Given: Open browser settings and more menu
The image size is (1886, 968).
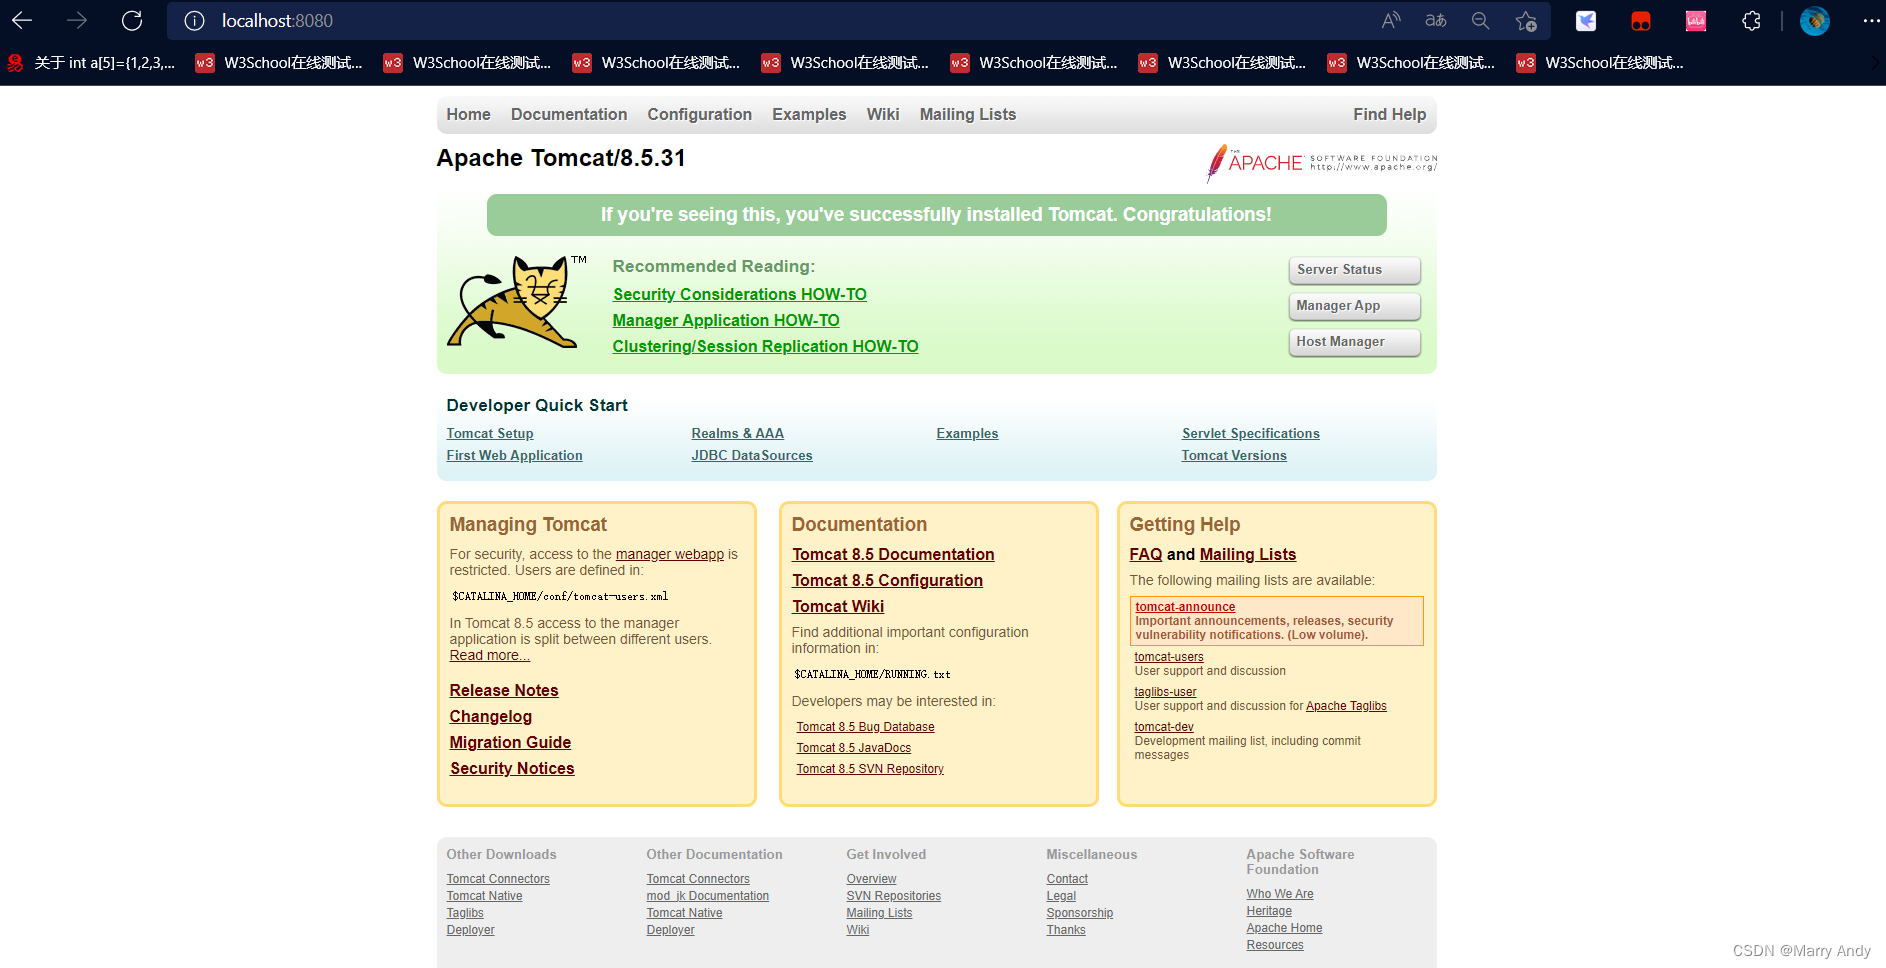Looking at the screenshot, I should click(x=1871, y=20).
